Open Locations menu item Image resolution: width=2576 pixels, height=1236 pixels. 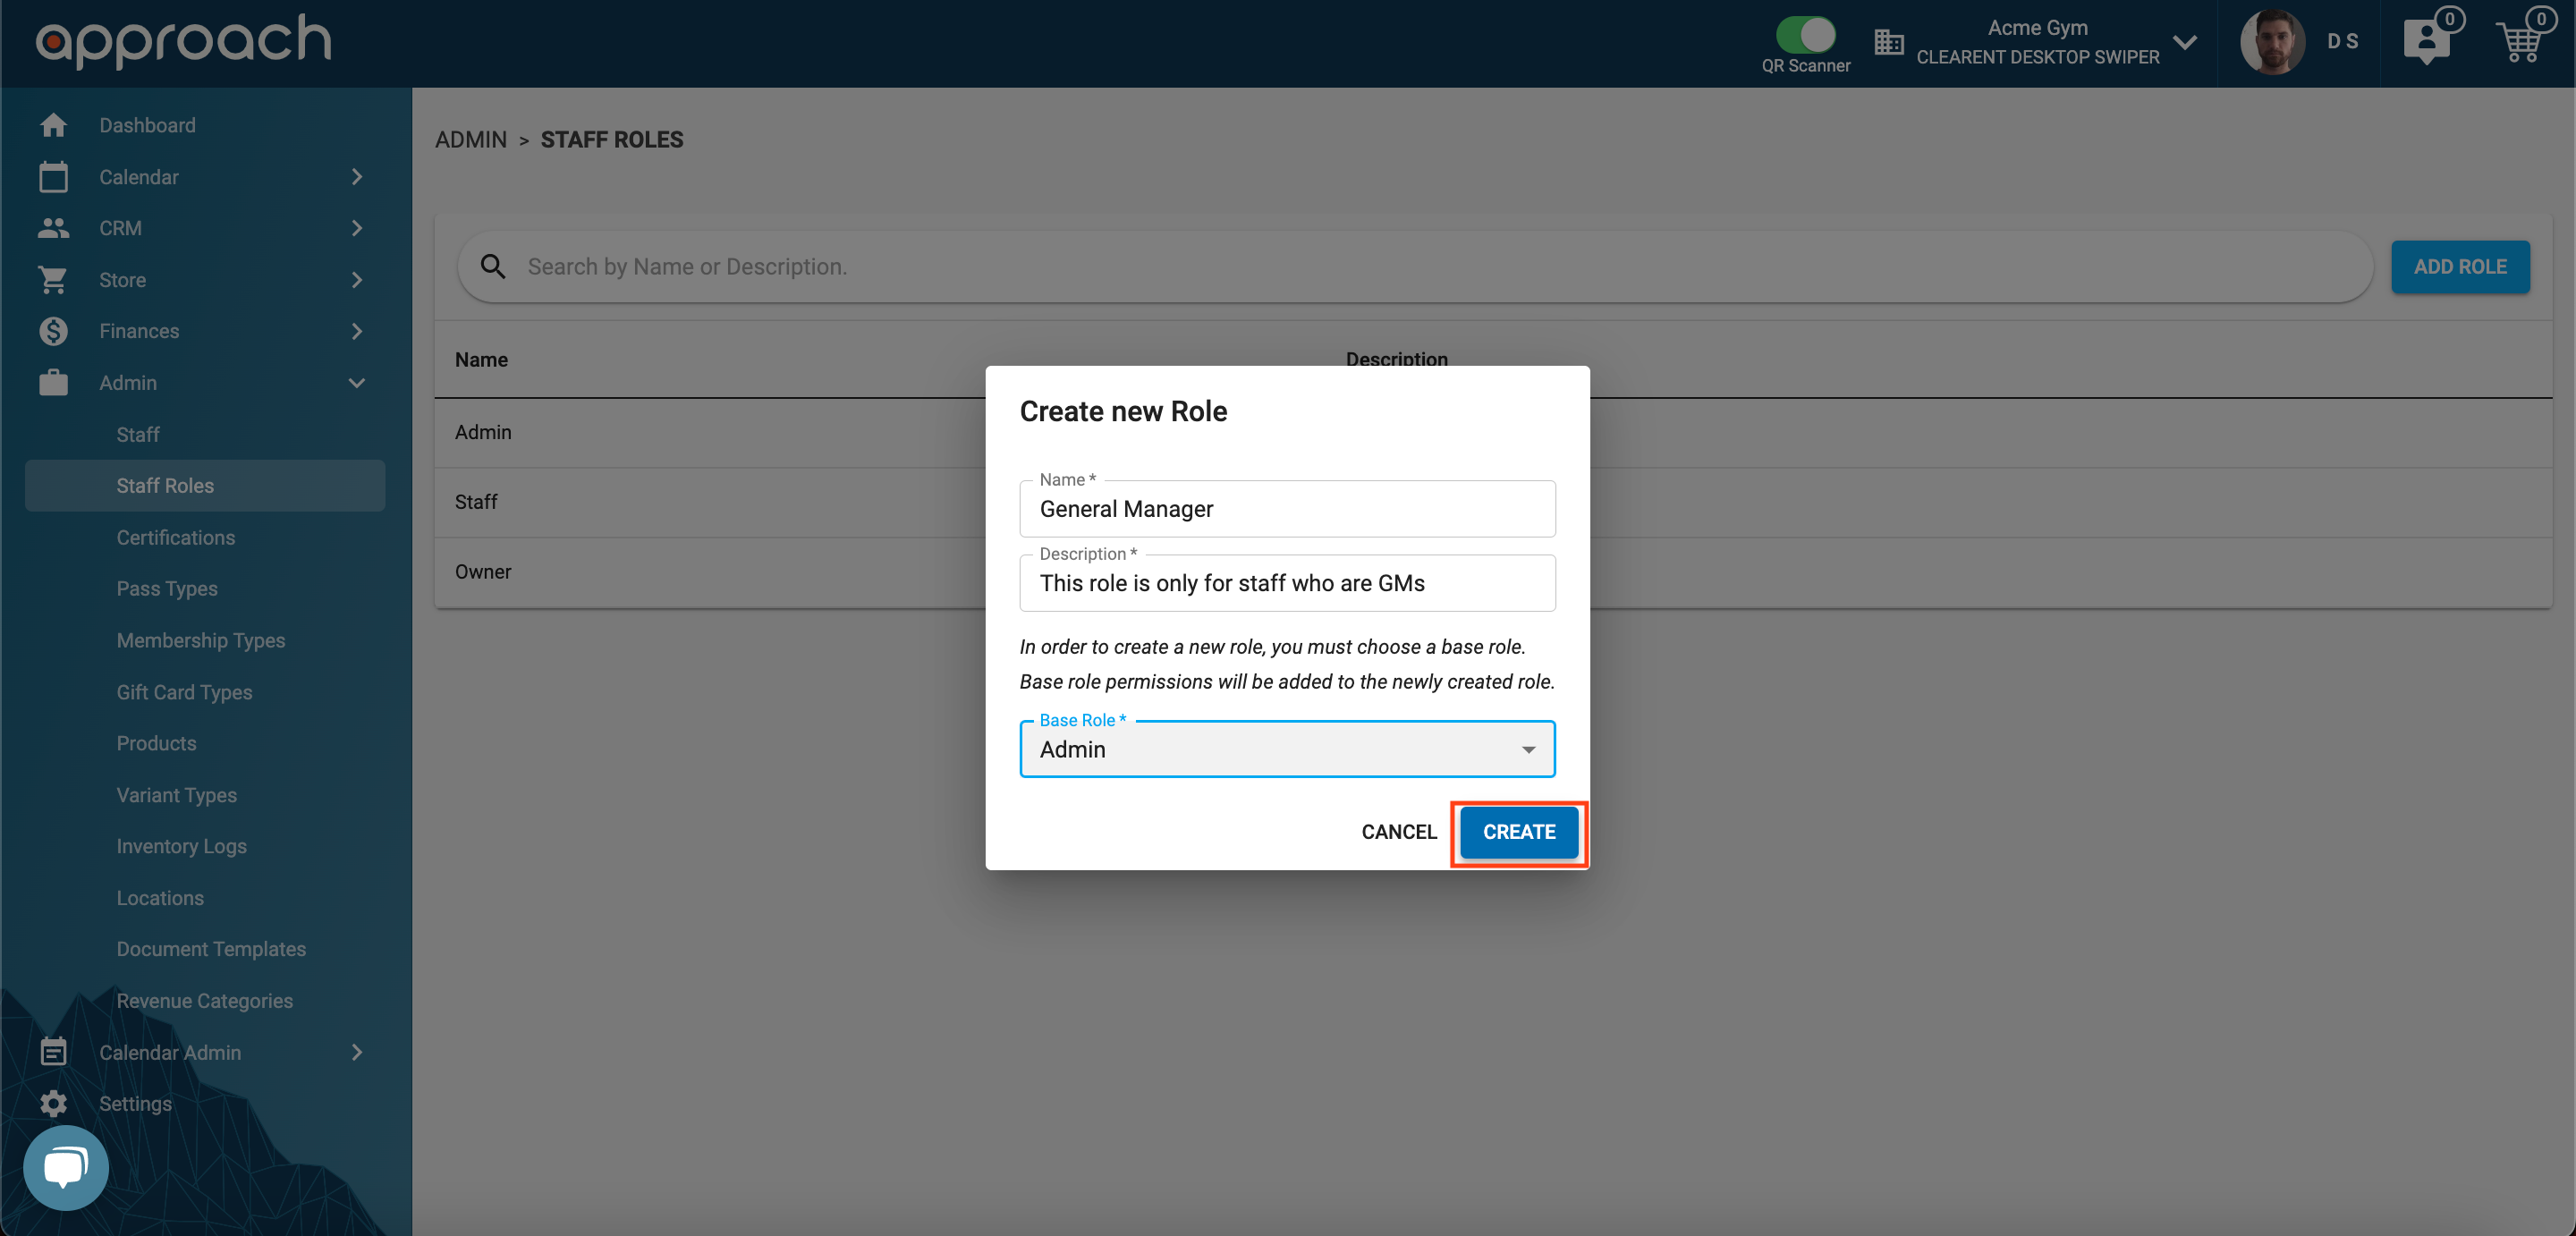[160, 898]
